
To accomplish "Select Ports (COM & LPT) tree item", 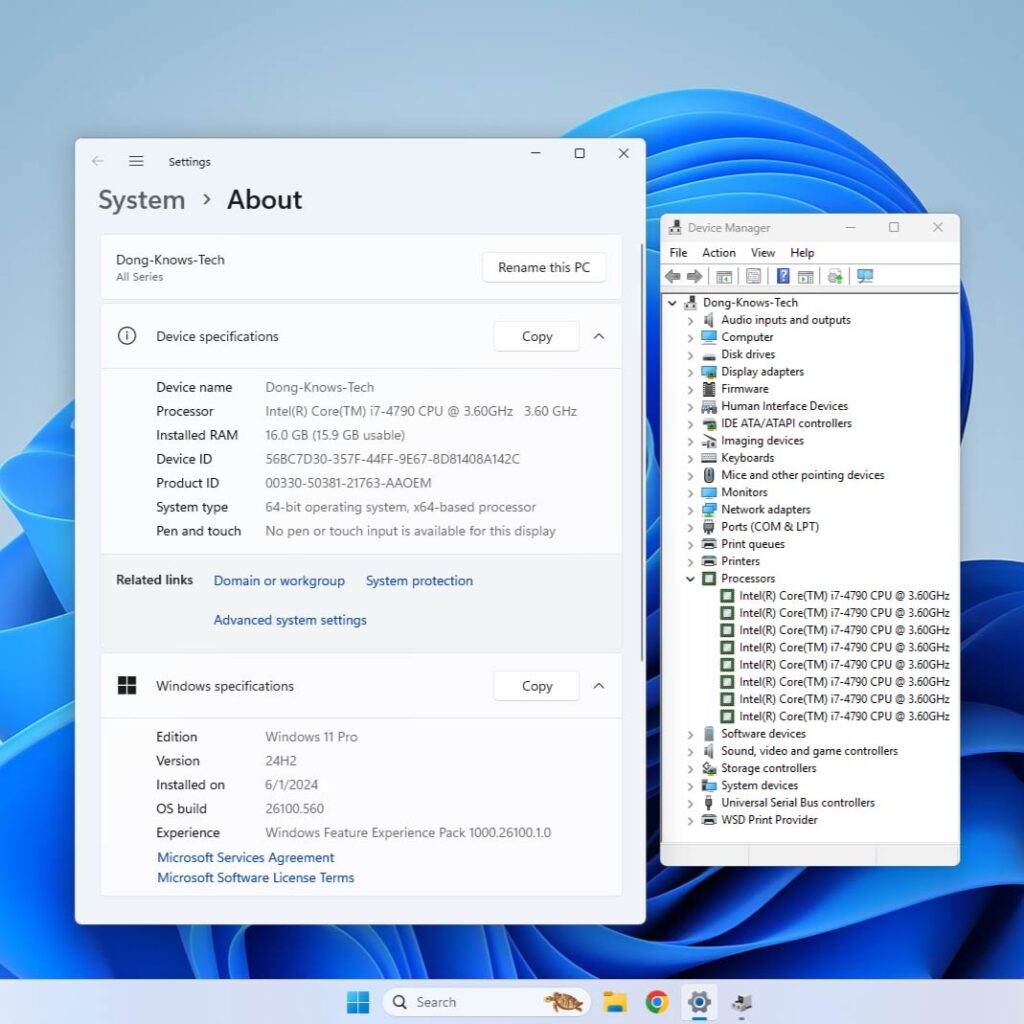I will (770, 526).
